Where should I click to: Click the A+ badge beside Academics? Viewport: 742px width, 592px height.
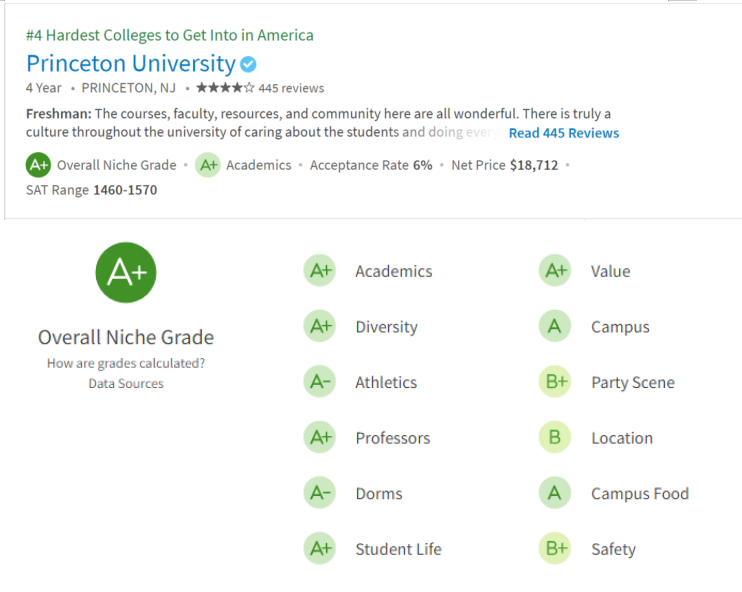[x=320, y=271]
